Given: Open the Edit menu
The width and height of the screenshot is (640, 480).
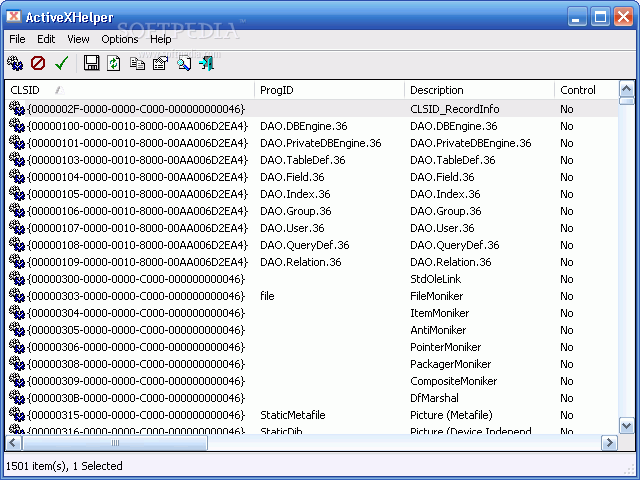Looking at the screenshot, I should click(46, 39).
